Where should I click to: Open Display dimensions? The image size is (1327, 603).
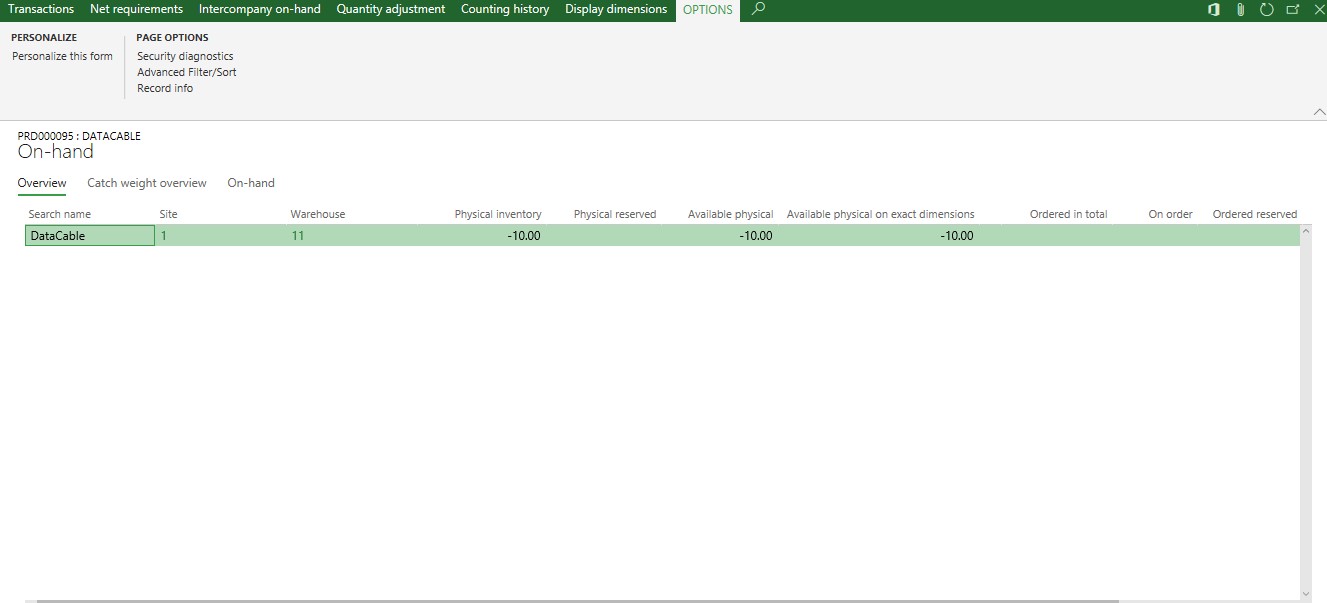pos(616,9)
